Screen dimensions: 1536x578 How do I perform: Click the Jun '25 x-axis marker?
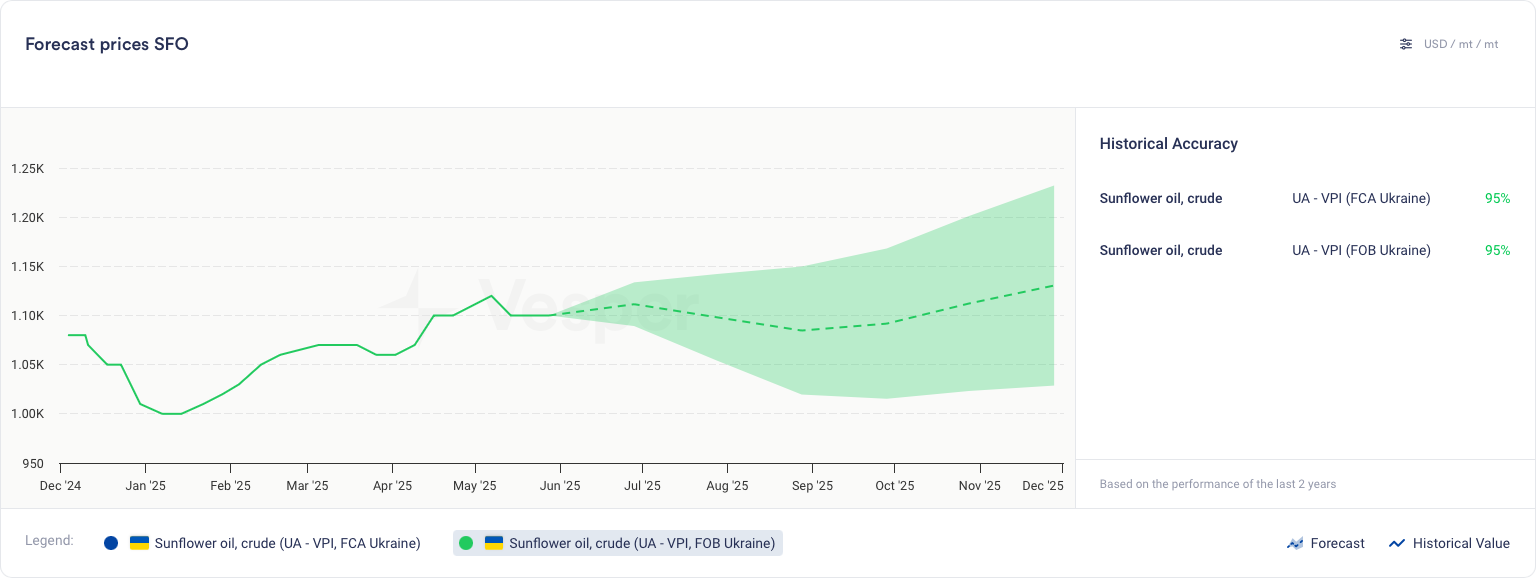pyautogui.click(x=560, y=486)
